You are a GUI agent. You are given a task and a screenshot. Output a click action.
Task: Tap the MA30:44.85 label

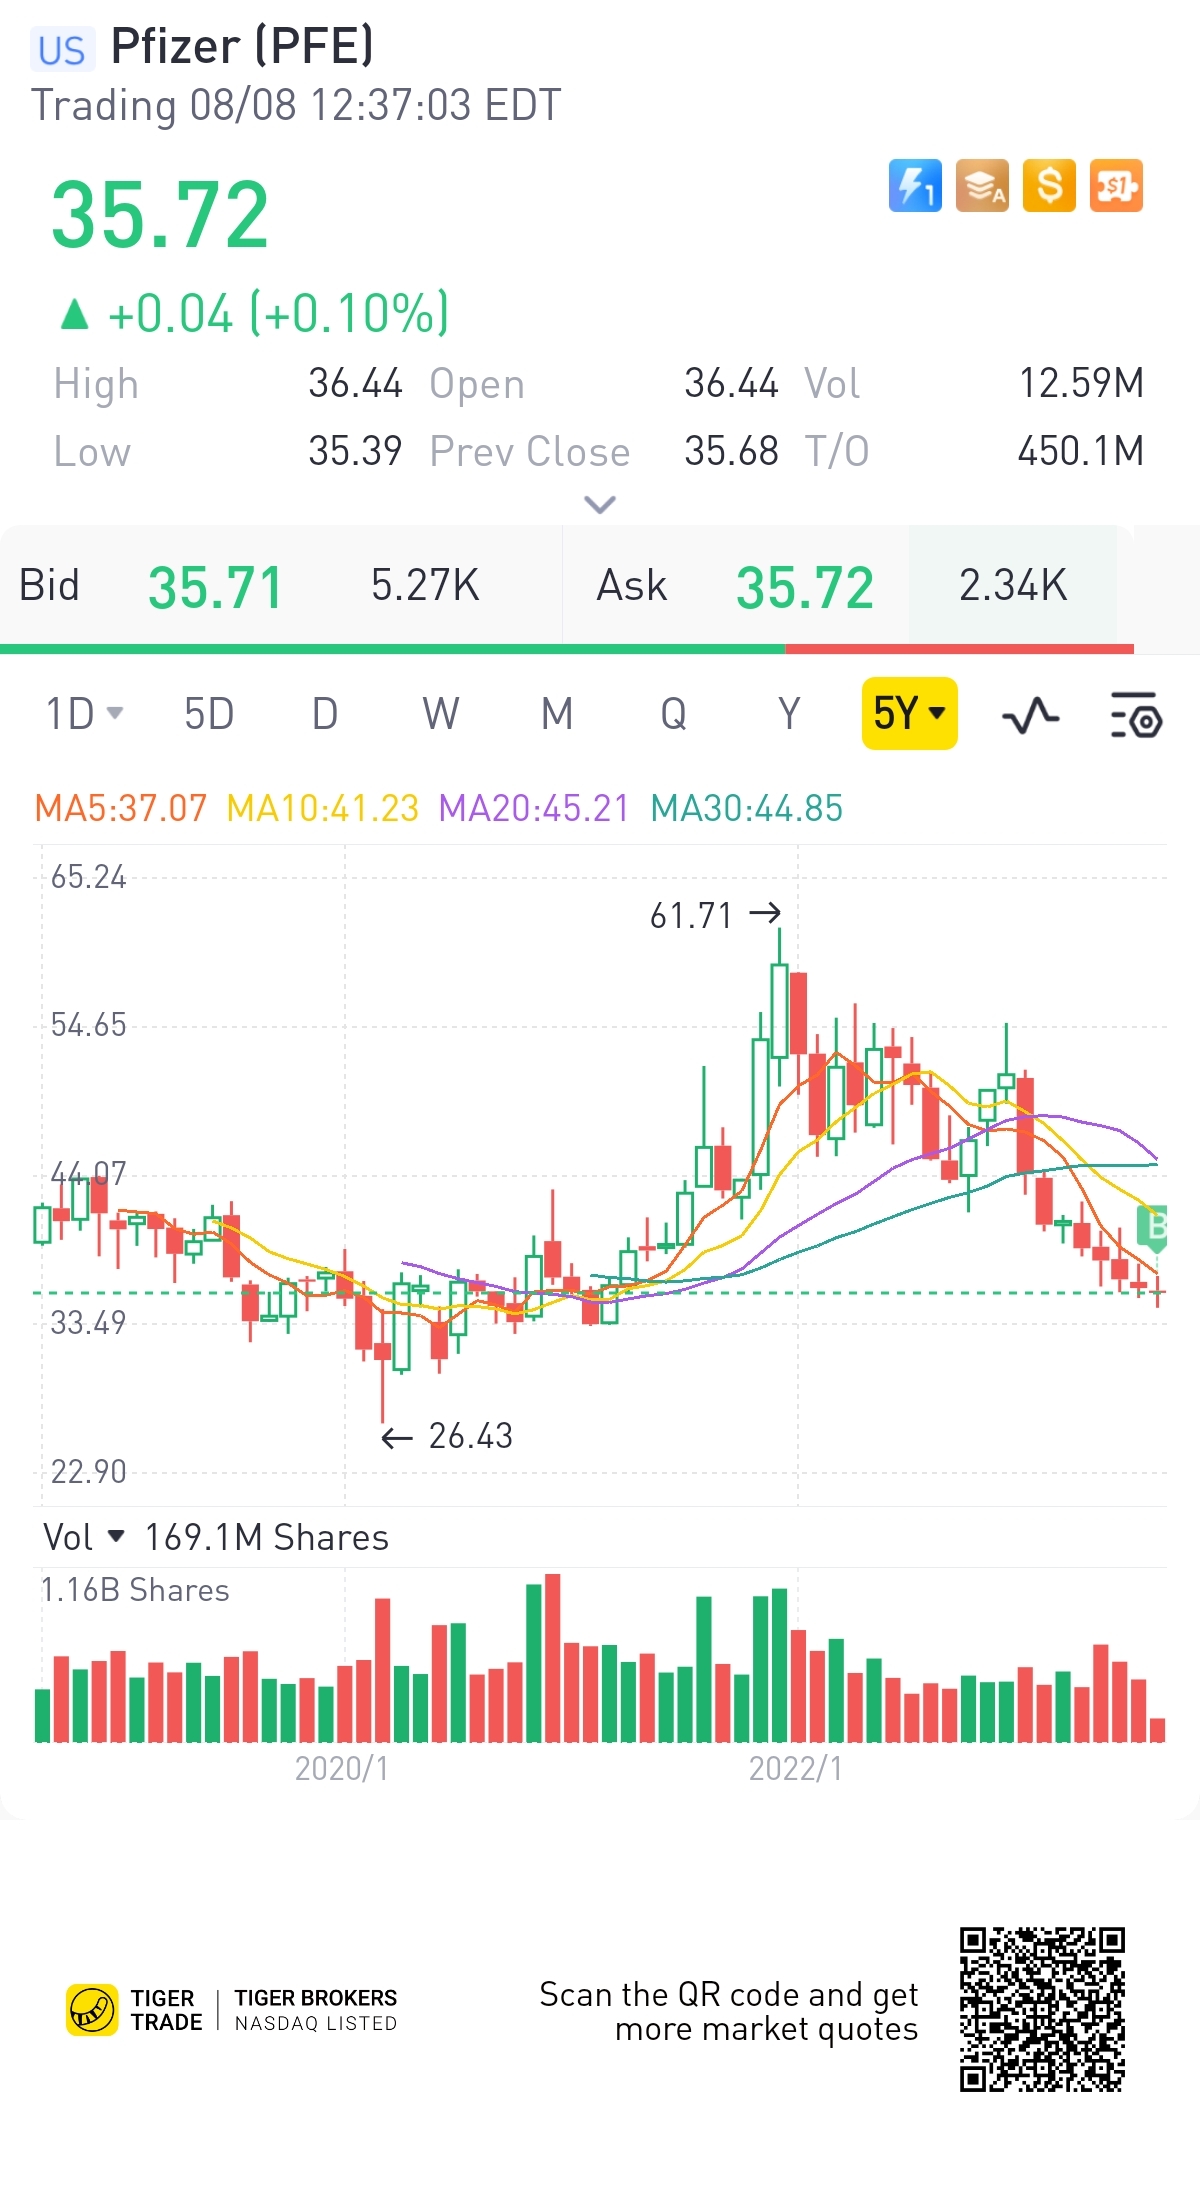[747, 808]
